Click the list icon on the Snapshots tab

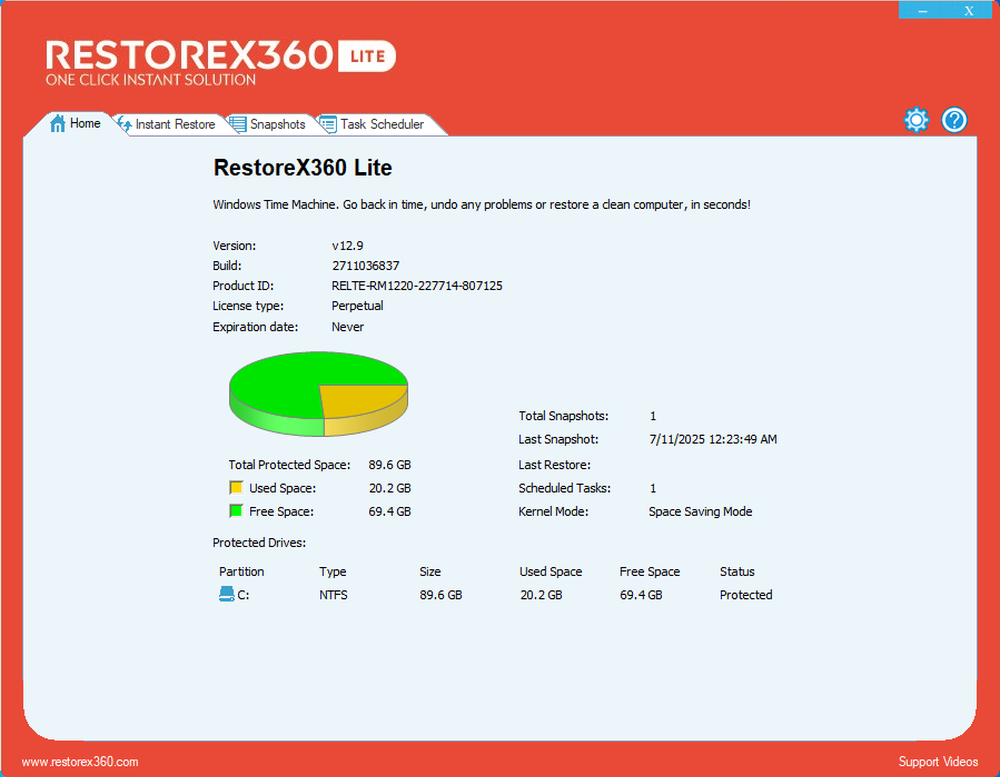(237, 124)
